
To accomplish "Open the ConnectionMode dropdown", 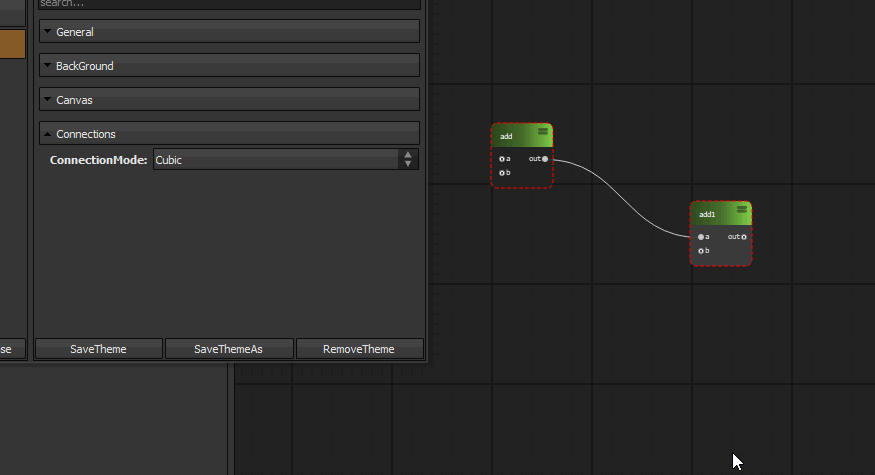I will [x=285, y=160].
